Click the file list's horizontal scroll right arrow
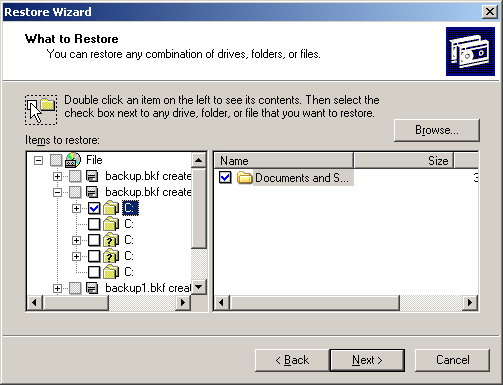This screenshot has width=503, height=385. tap(470, 303)
